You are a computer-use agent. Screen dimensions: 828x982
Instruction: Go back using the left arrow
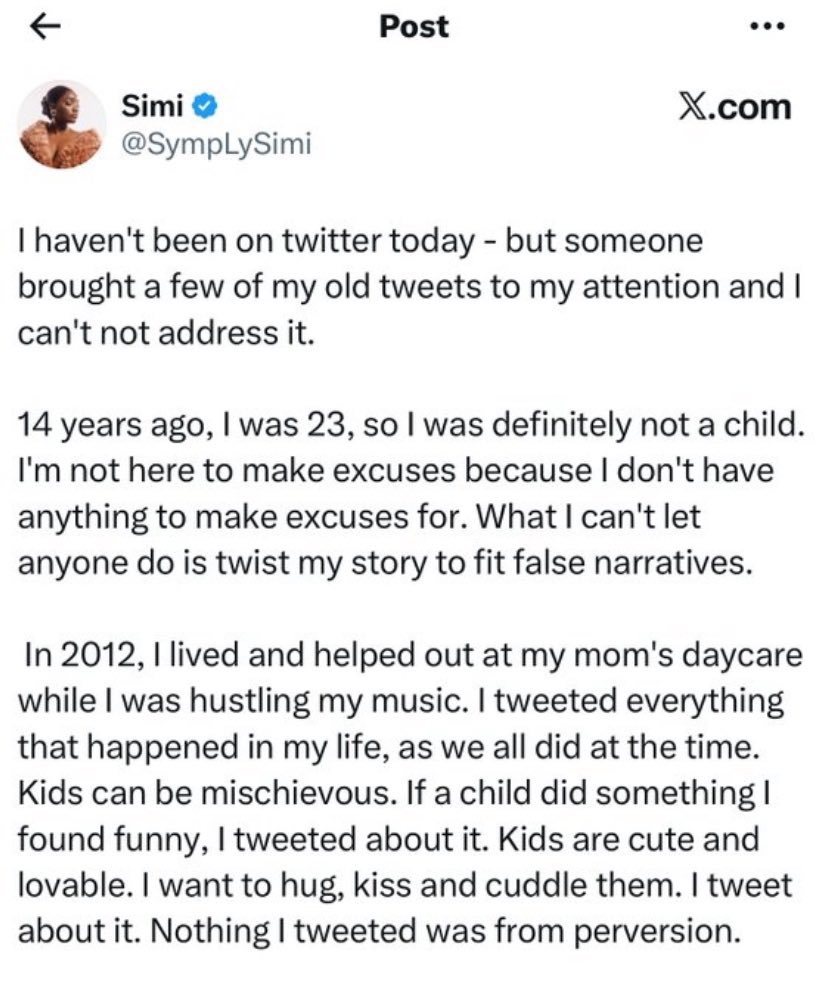point(42,27)
